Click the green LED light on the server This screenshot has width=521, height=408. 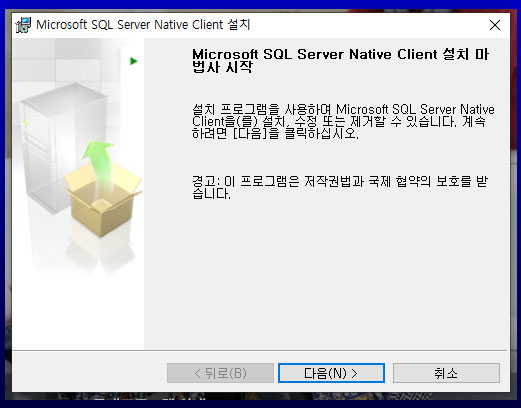26,124
